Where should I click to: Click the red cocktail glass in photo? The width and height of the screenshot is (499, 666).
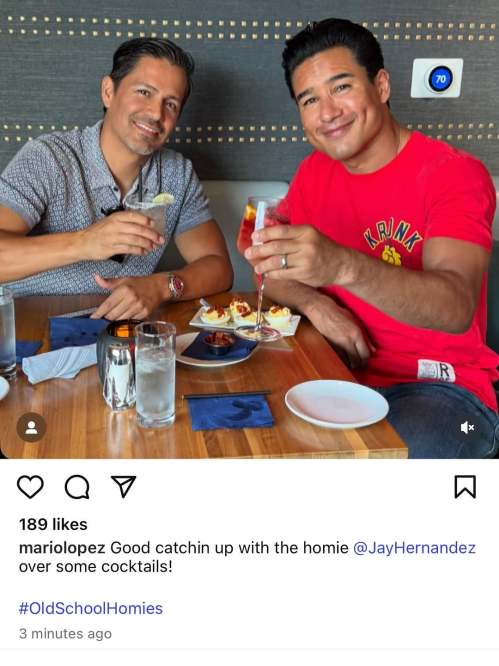259,268
